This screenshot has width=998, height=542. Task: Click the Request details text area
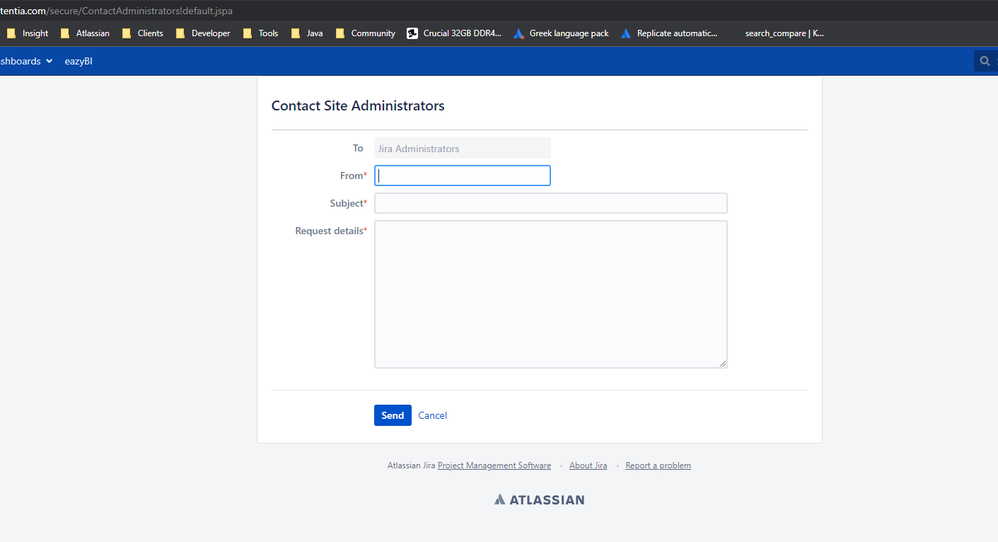[x=551, y=294]
